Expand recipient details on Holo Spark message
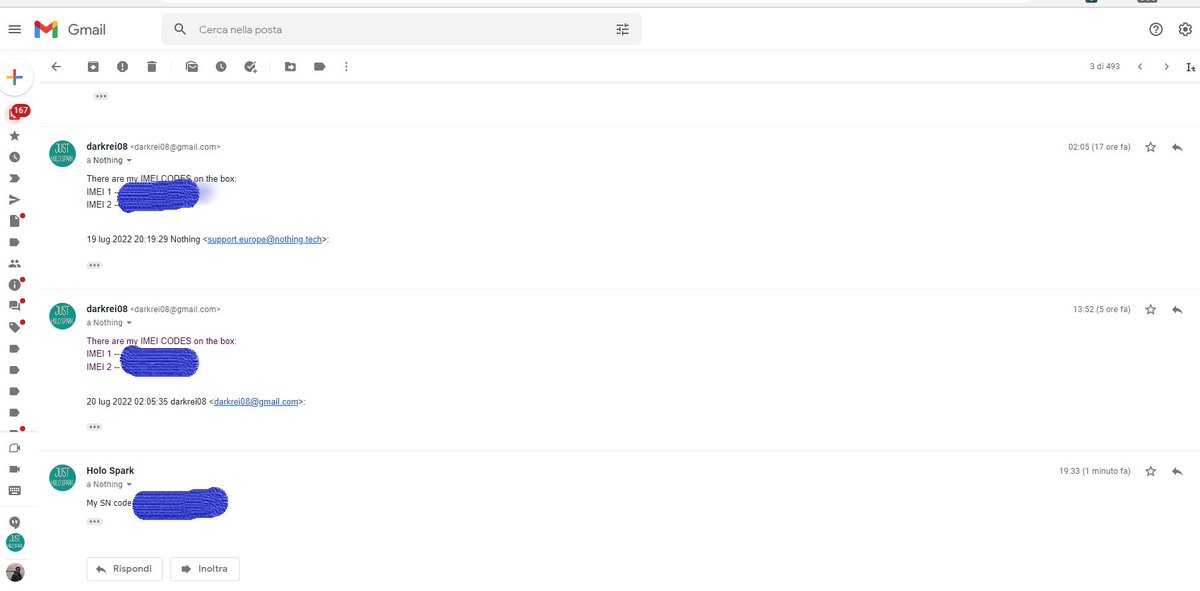Viewport: 1200px width, 591px height. pyautogui.click(x=129, y=485)
